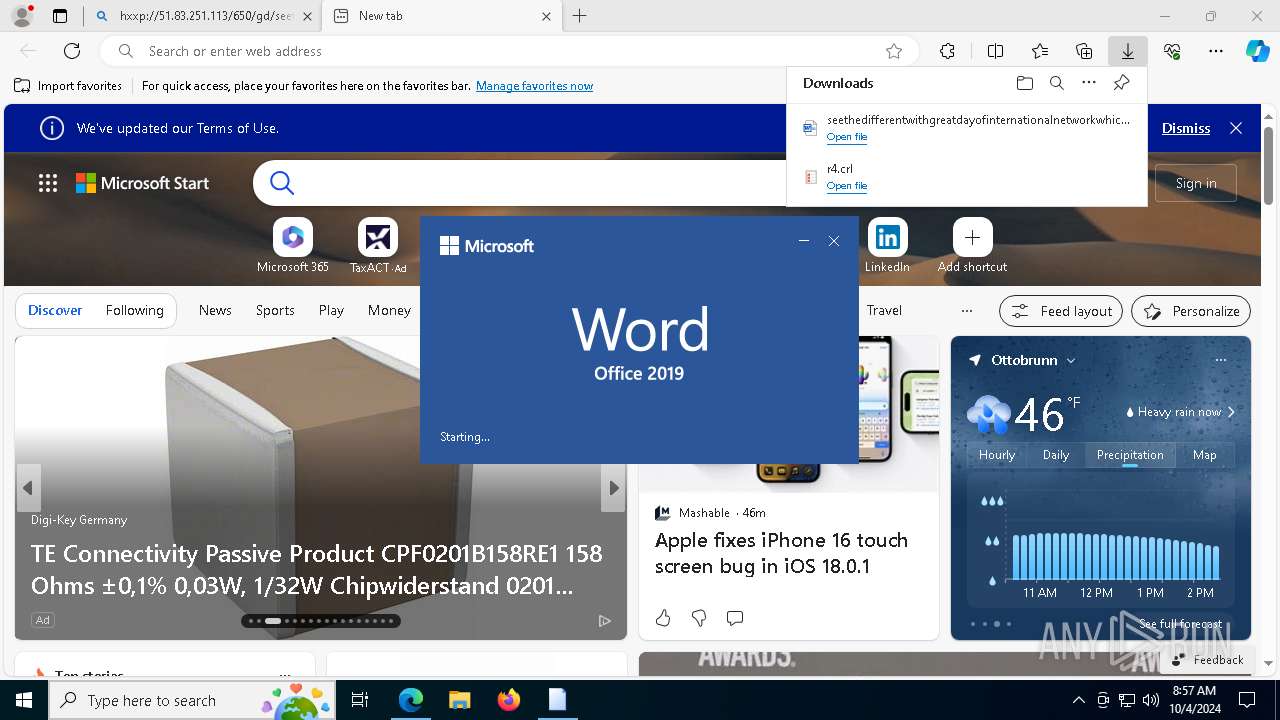Click the Sign in button

1196,183
